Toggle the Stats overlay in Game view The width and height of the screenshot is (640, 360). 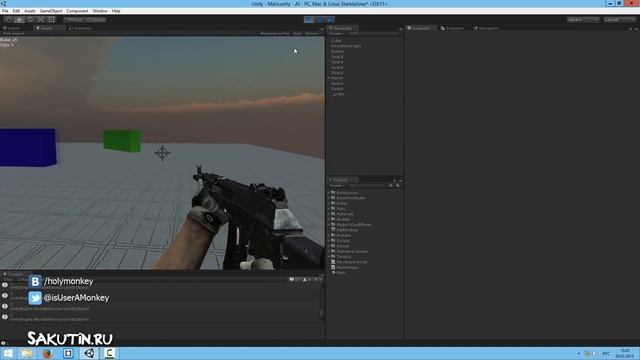pos(298,33)
